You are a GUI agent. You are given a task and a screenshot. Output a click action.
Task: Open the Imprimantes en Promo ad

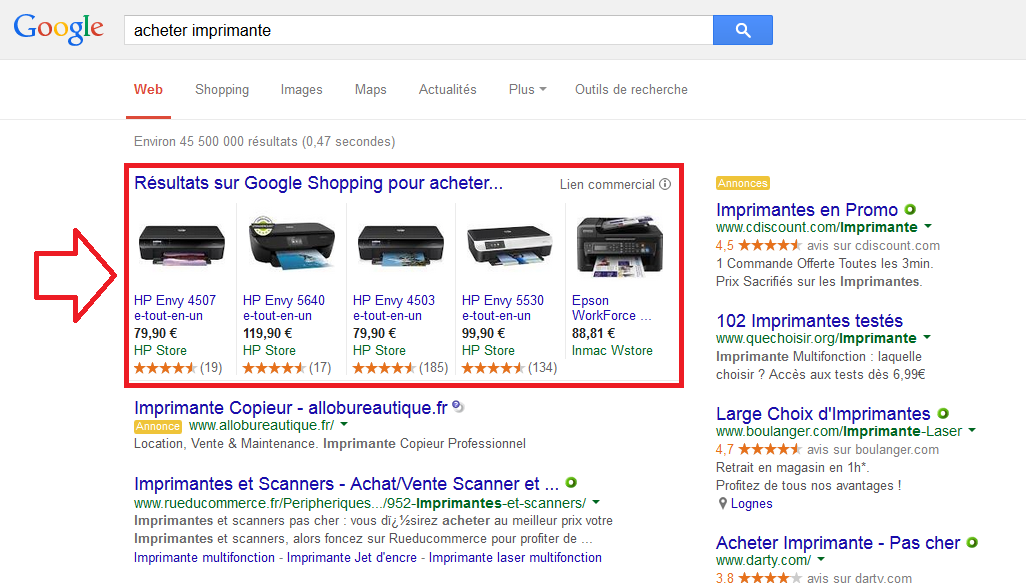[807, 210]
